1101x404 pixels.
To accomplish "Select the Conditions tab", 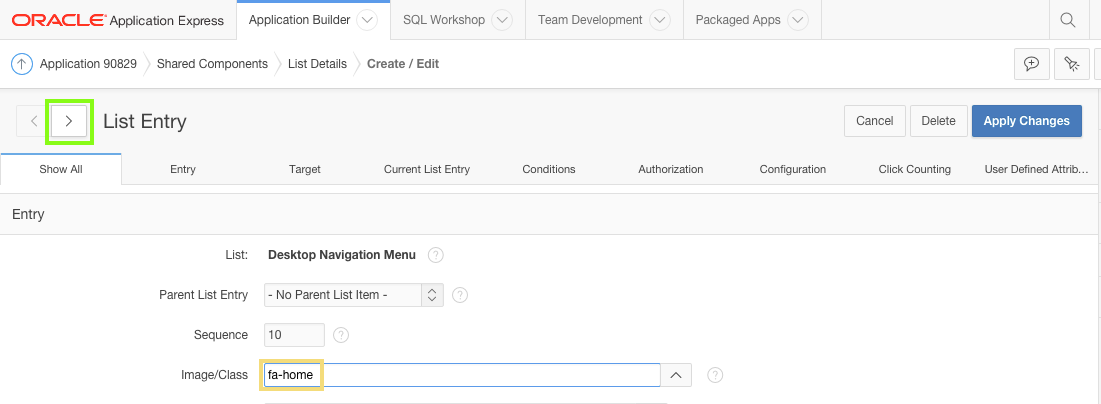I will click(549, 170).
